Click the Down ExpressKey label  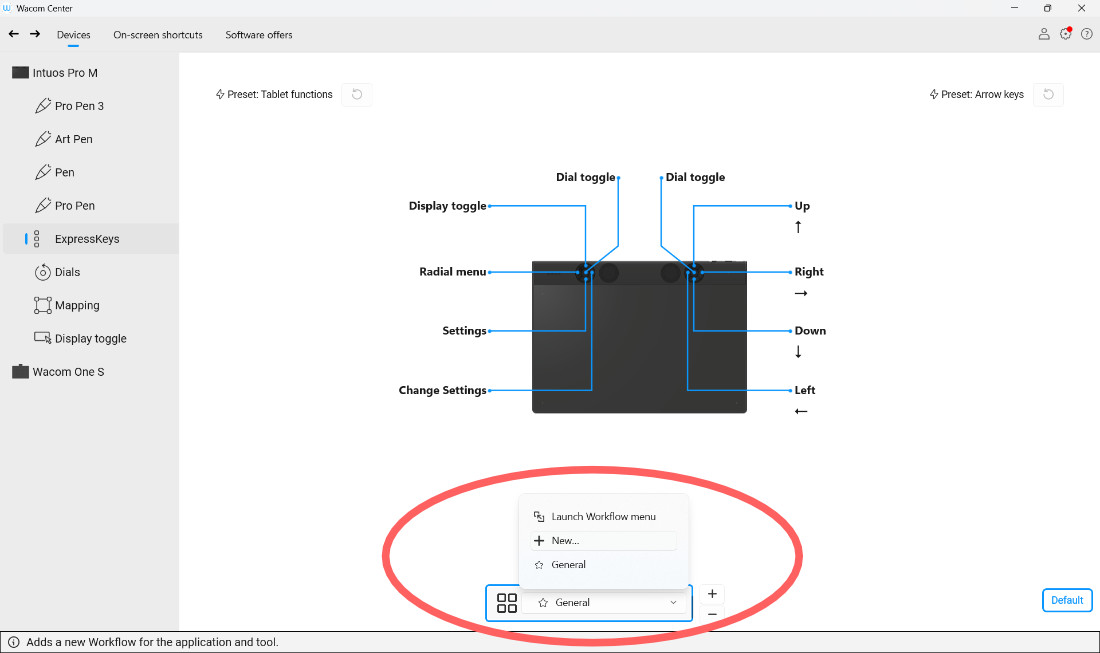pos(810,330)
